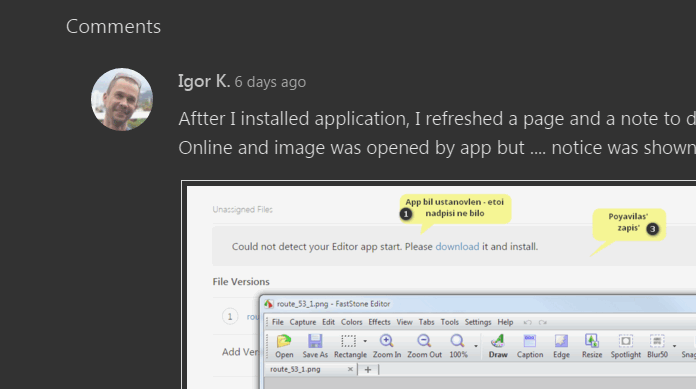This screenshot has width=696, height=389.
Task: Add a Caption using the toolbar icon
Action: click(x=530, y=341)
